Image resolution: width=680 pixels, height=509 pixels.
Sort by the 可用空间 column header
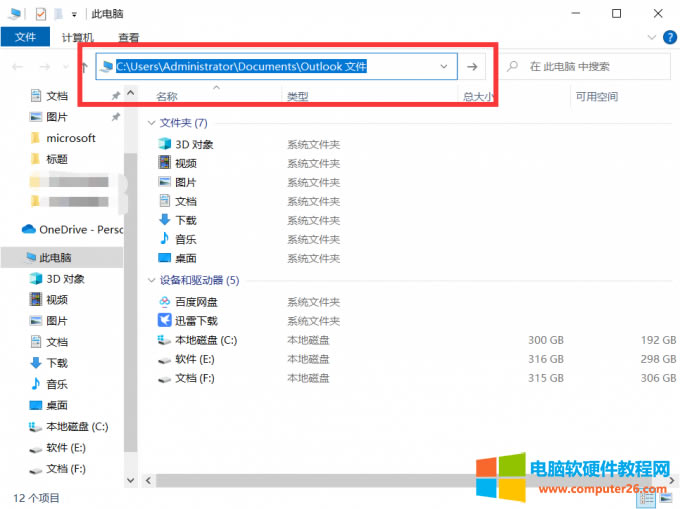[x=597, y=96]
